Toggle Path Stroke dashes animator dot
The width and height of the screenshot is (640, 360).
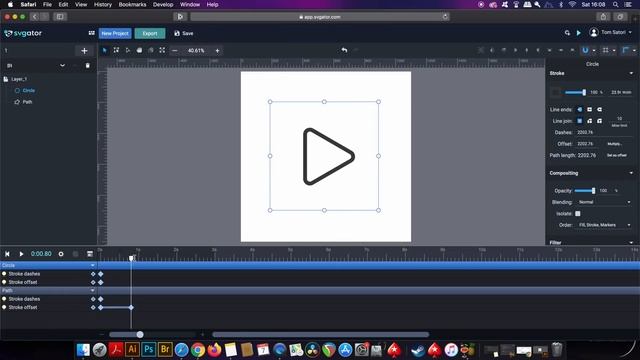pyautogui.click(x=4, y=299)
